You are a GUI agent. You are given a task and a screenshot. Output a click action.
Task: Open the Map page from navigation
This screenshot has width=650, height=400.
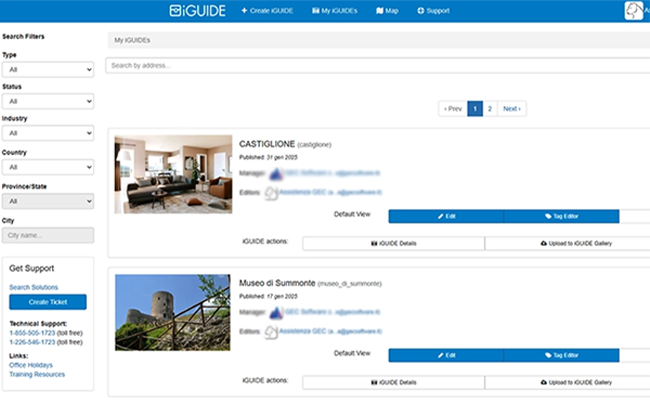pyautogui.click(x=387, y=11)
